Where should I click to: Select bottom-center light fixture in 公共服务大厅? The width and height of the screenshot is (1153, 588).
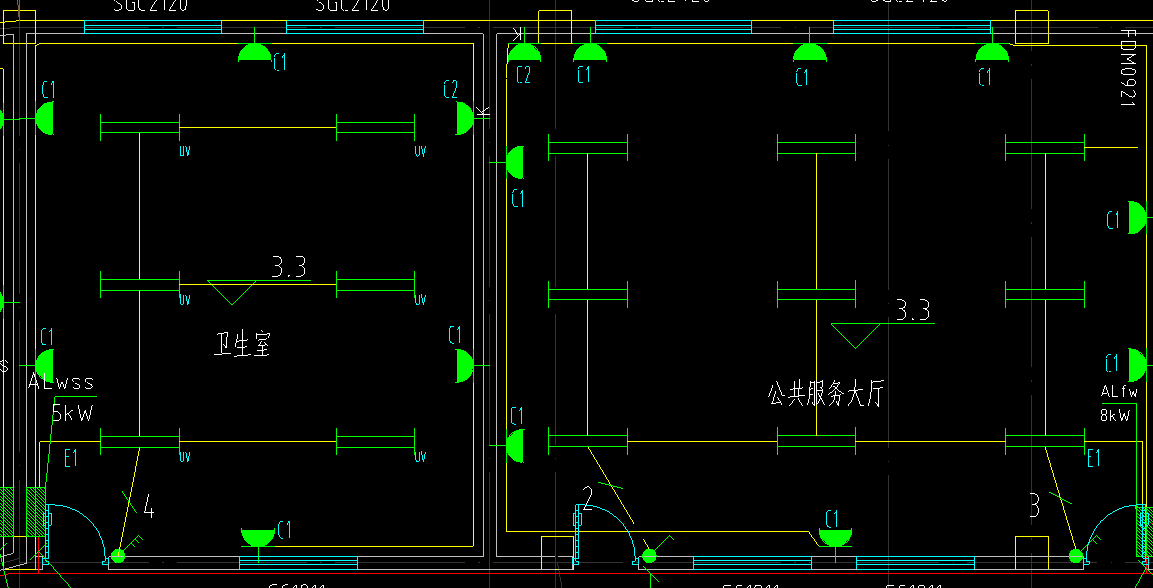816,441
